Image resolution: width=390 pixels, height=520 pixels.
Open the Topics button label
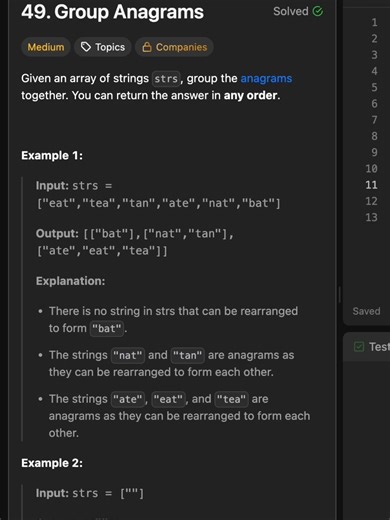click(110, 47)
